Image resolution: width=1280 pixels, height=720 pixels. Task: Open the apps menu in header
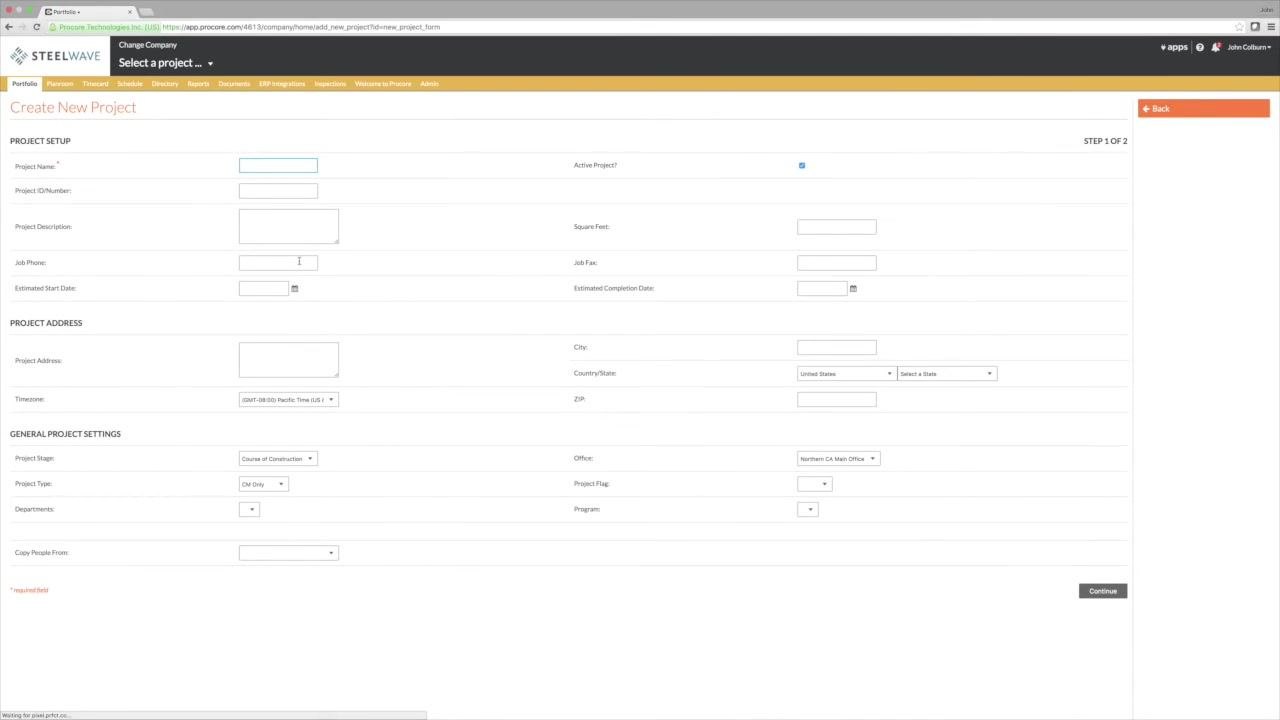[x=1174, y=47]
